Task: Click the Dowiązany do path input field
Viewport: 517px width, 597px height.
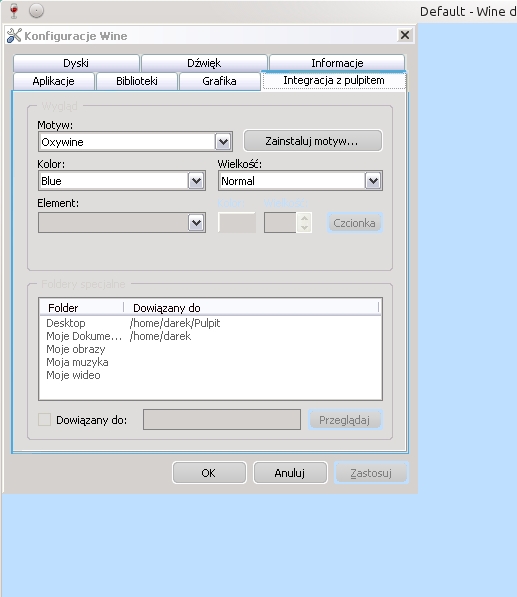Action: click(x=222, y=420)
